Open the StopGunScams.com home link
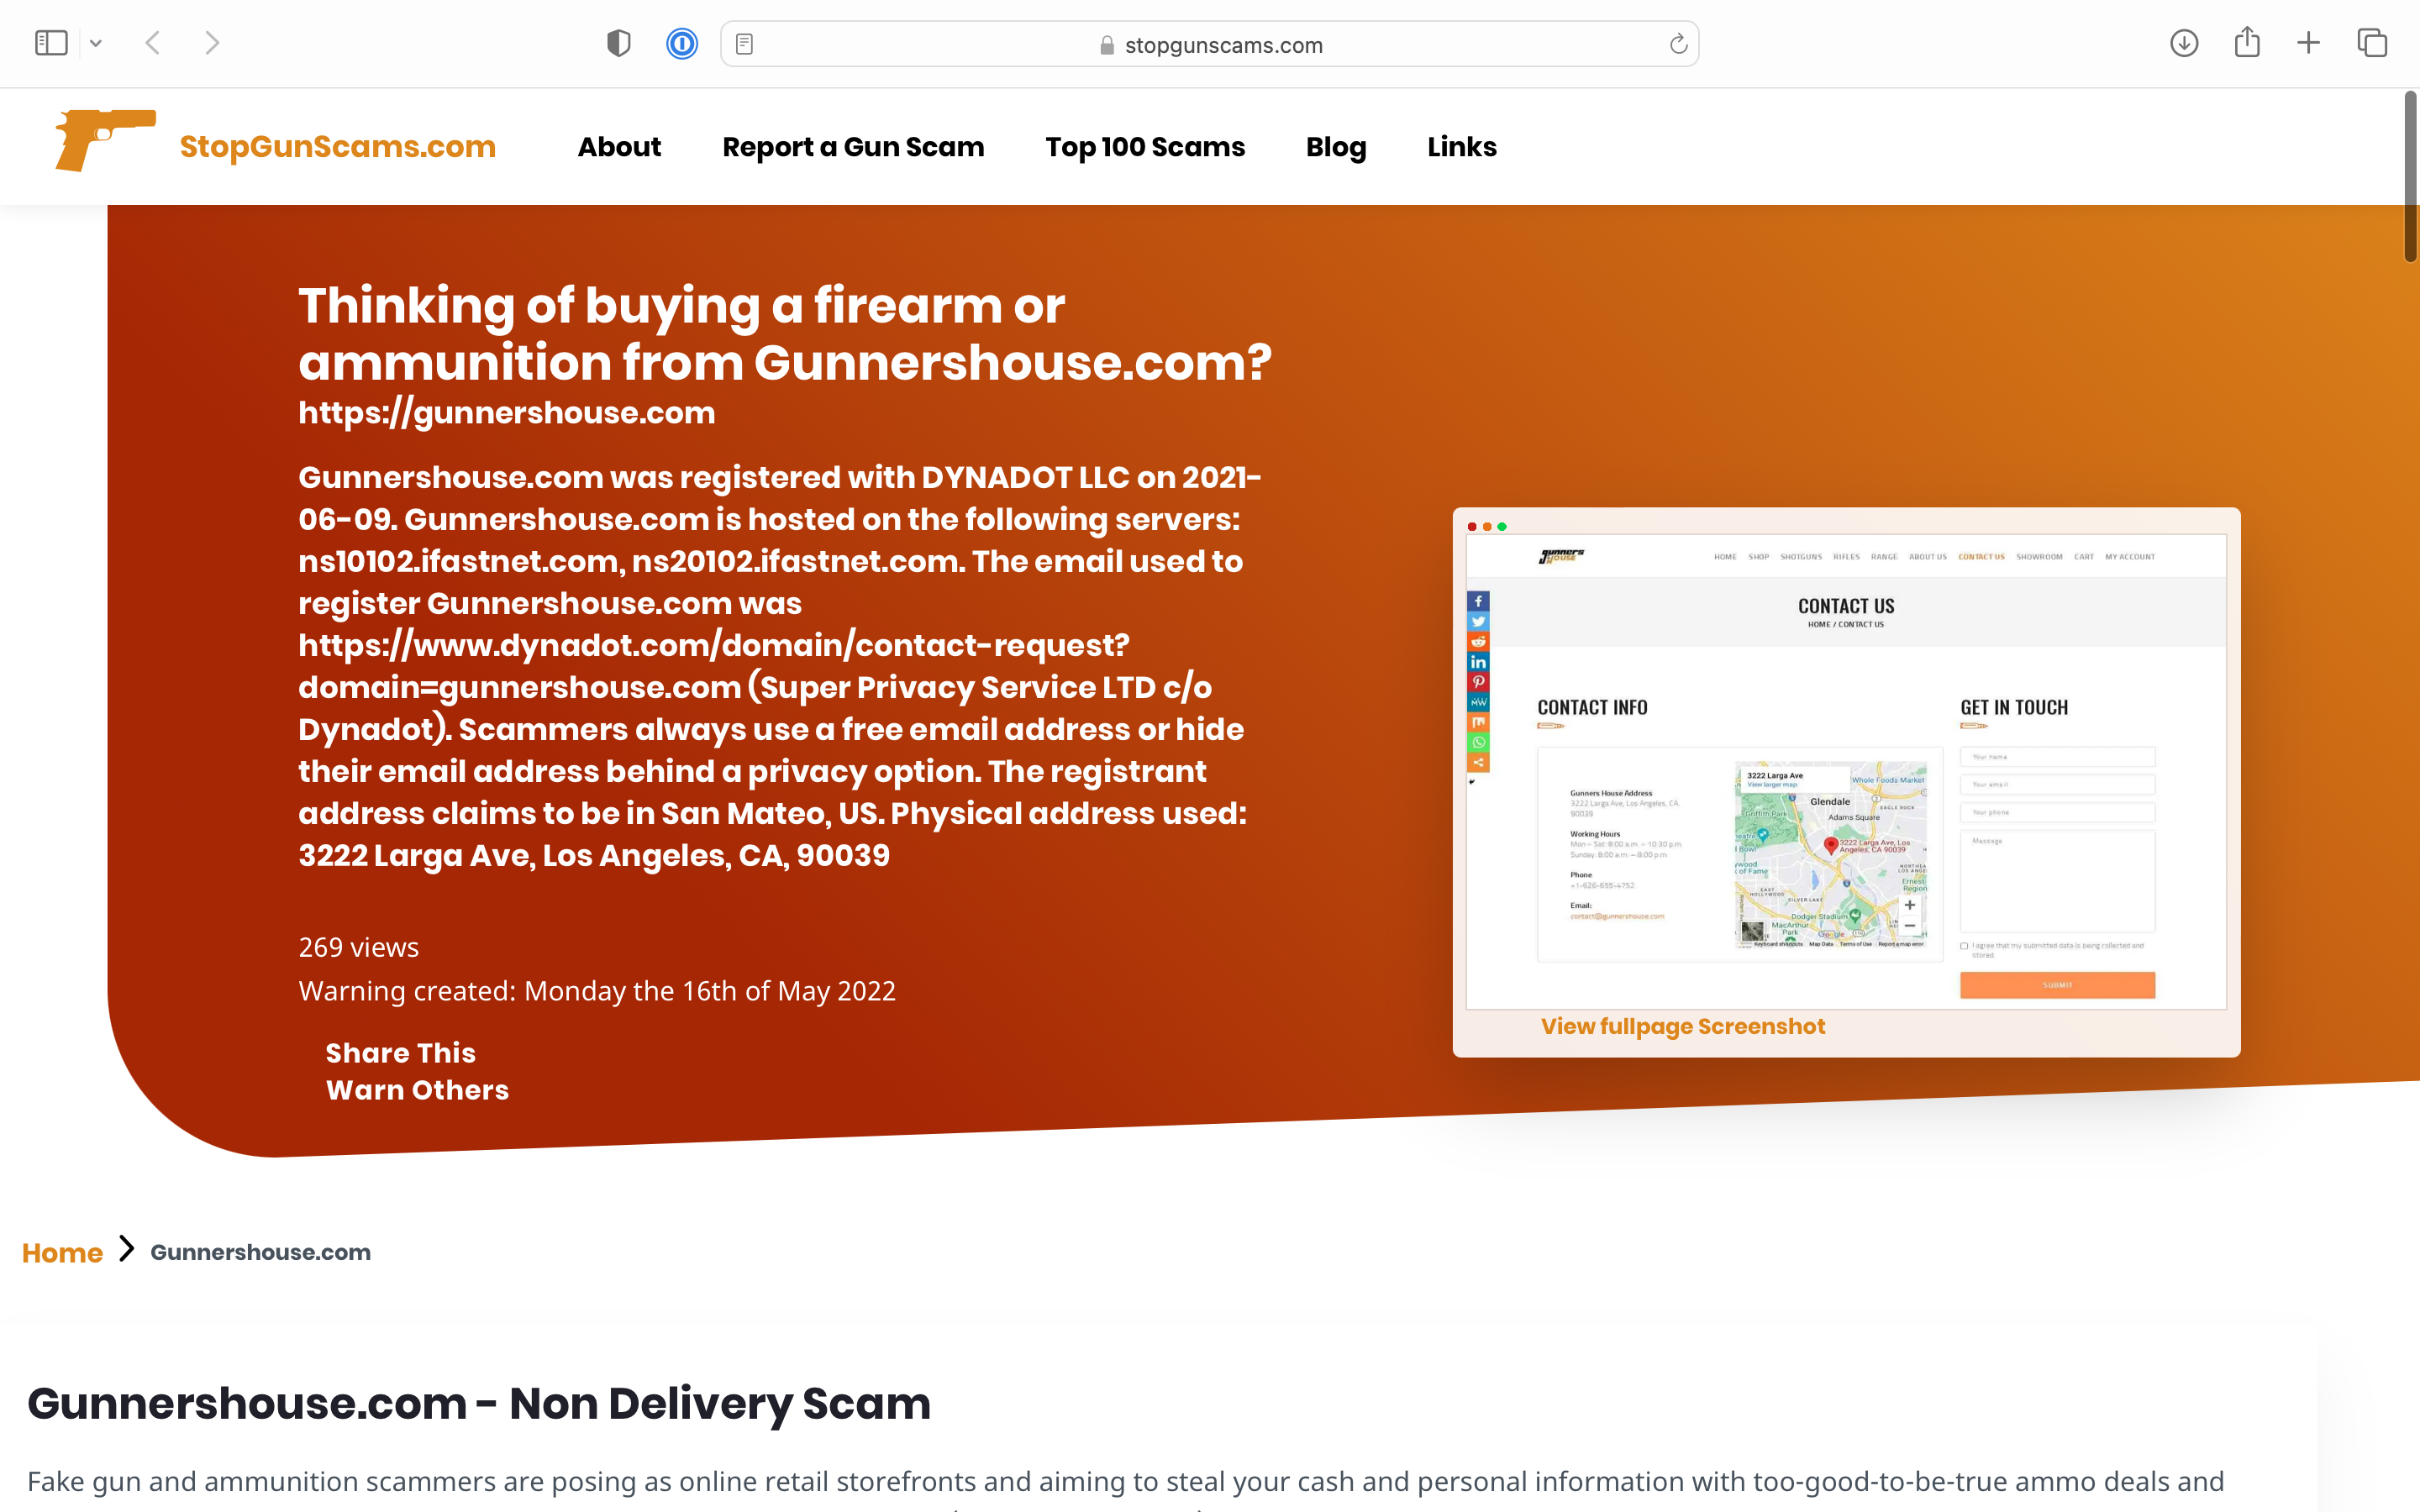The width and height of the screenshot is (2420, 1512). pyautogui.click(x=337, y=147)
